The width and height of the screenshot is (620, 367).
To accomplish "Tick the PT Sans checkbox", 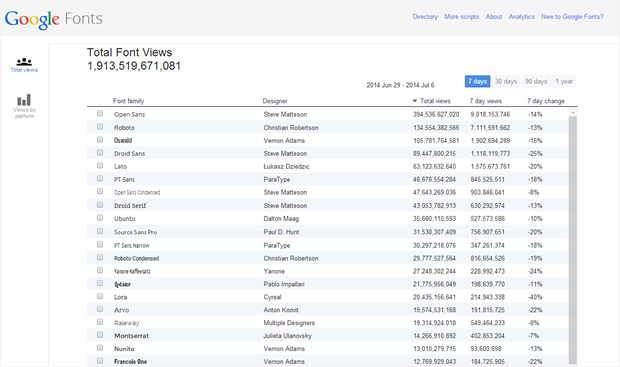I will click(100, 179).
